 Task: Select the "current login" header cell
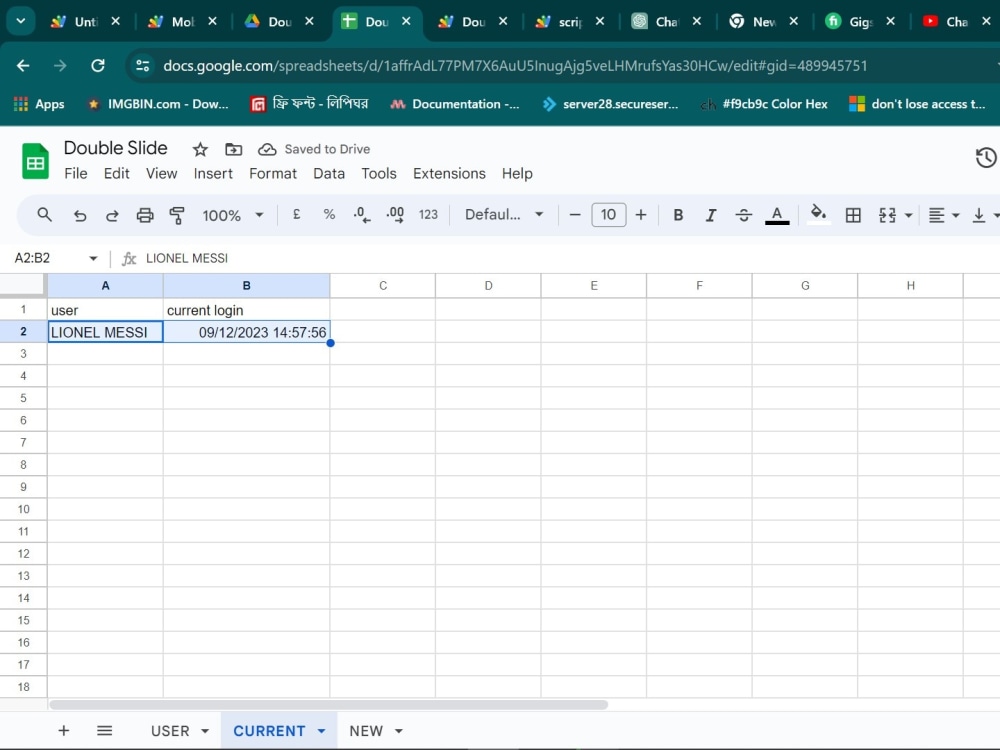[x=247, y=310]
